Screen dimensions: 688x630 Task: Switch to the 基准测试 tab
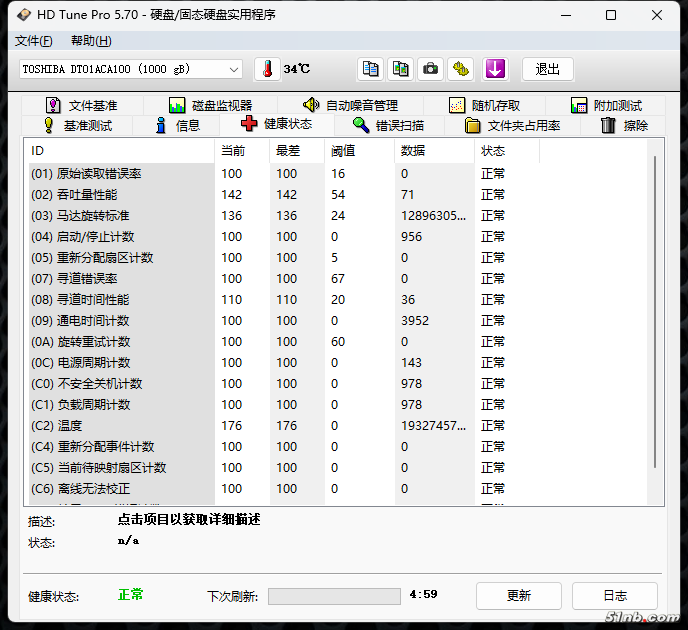click(x=77, y=125)
